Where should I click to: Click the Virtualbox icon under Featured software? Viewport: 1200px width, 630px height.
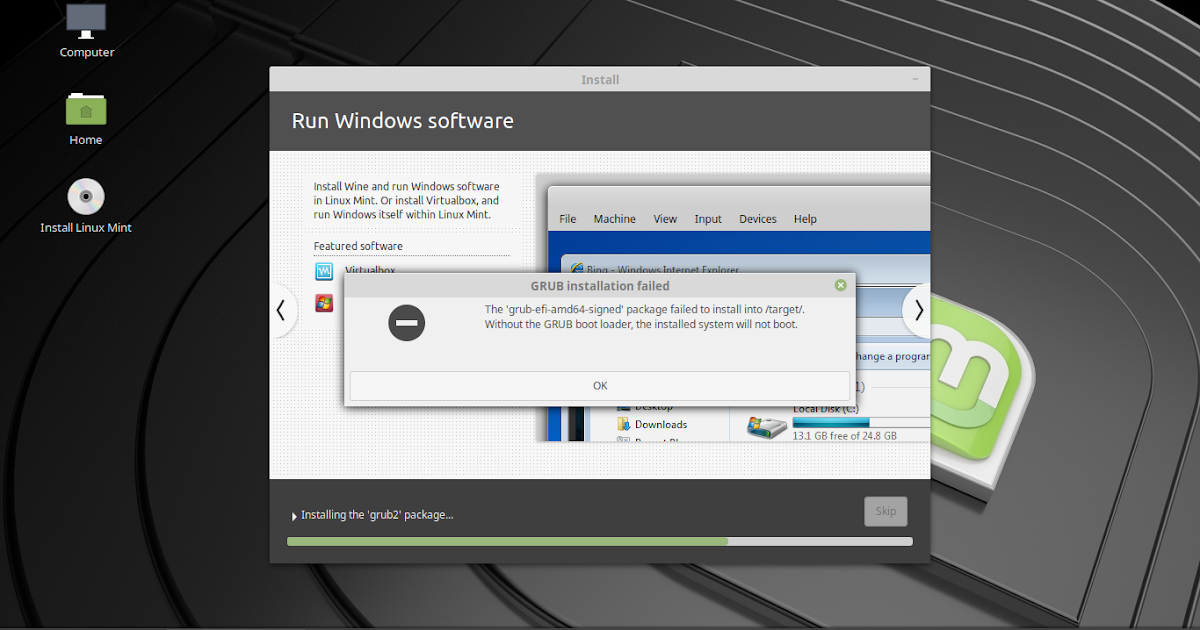[x=324, y=271]
